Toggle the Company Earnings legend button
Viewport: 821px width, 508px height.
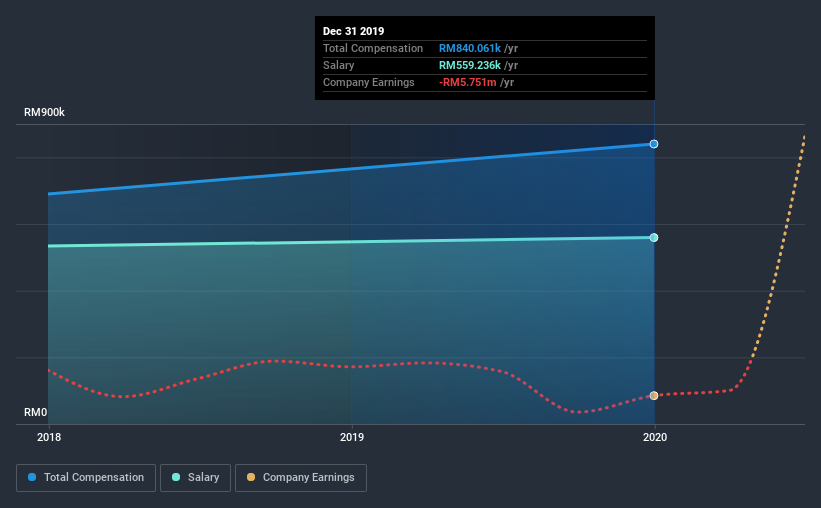[301, 478]
